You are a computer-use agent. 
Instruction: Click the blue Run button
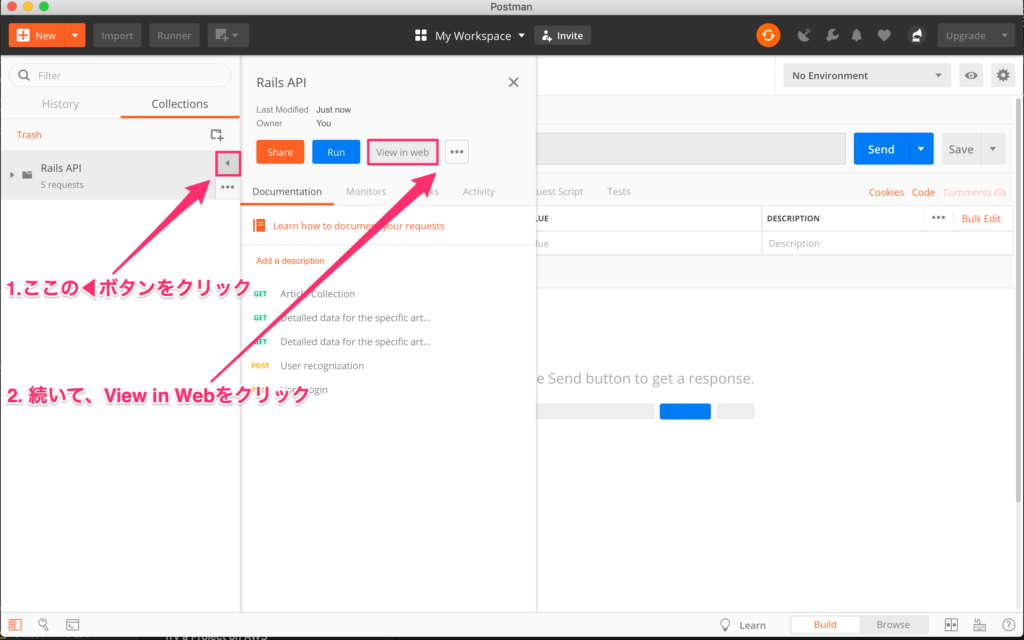click(336, 152)
